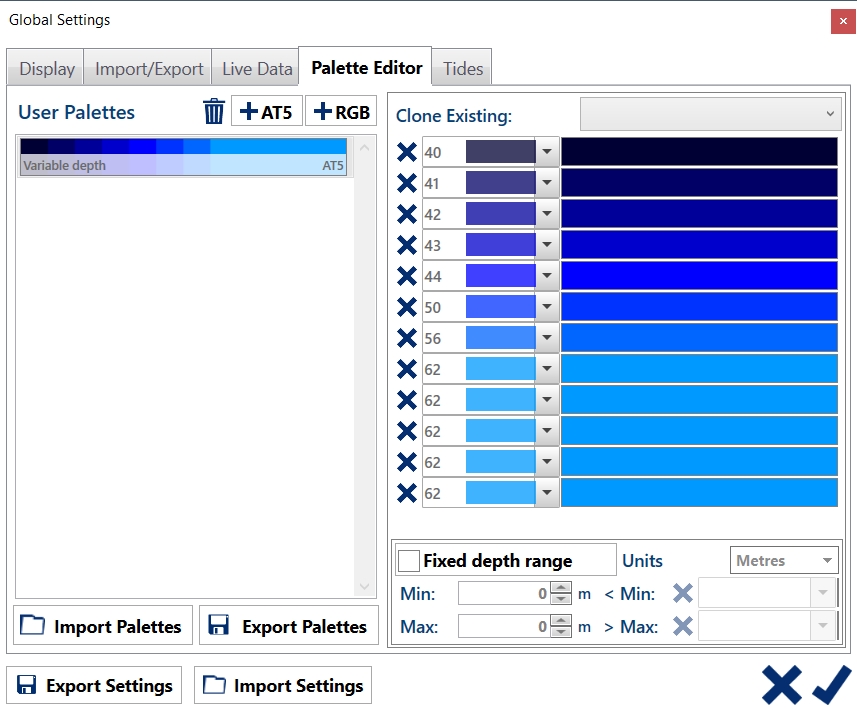
Task: Open the Live Data tab
Action: pos(257,69)
